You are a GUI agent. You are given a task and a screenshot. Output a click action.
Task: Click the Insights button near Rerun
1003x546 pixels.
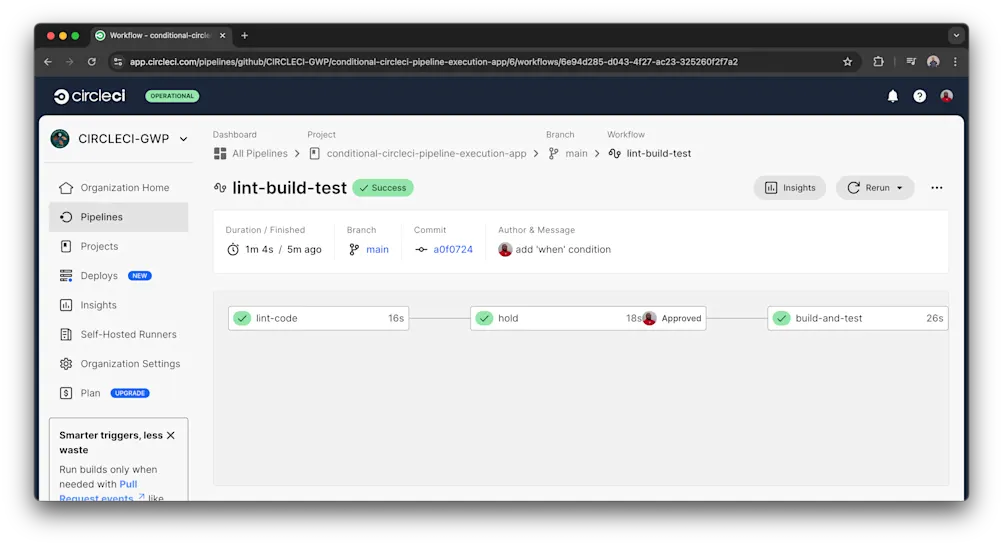[x=790, y=188]
